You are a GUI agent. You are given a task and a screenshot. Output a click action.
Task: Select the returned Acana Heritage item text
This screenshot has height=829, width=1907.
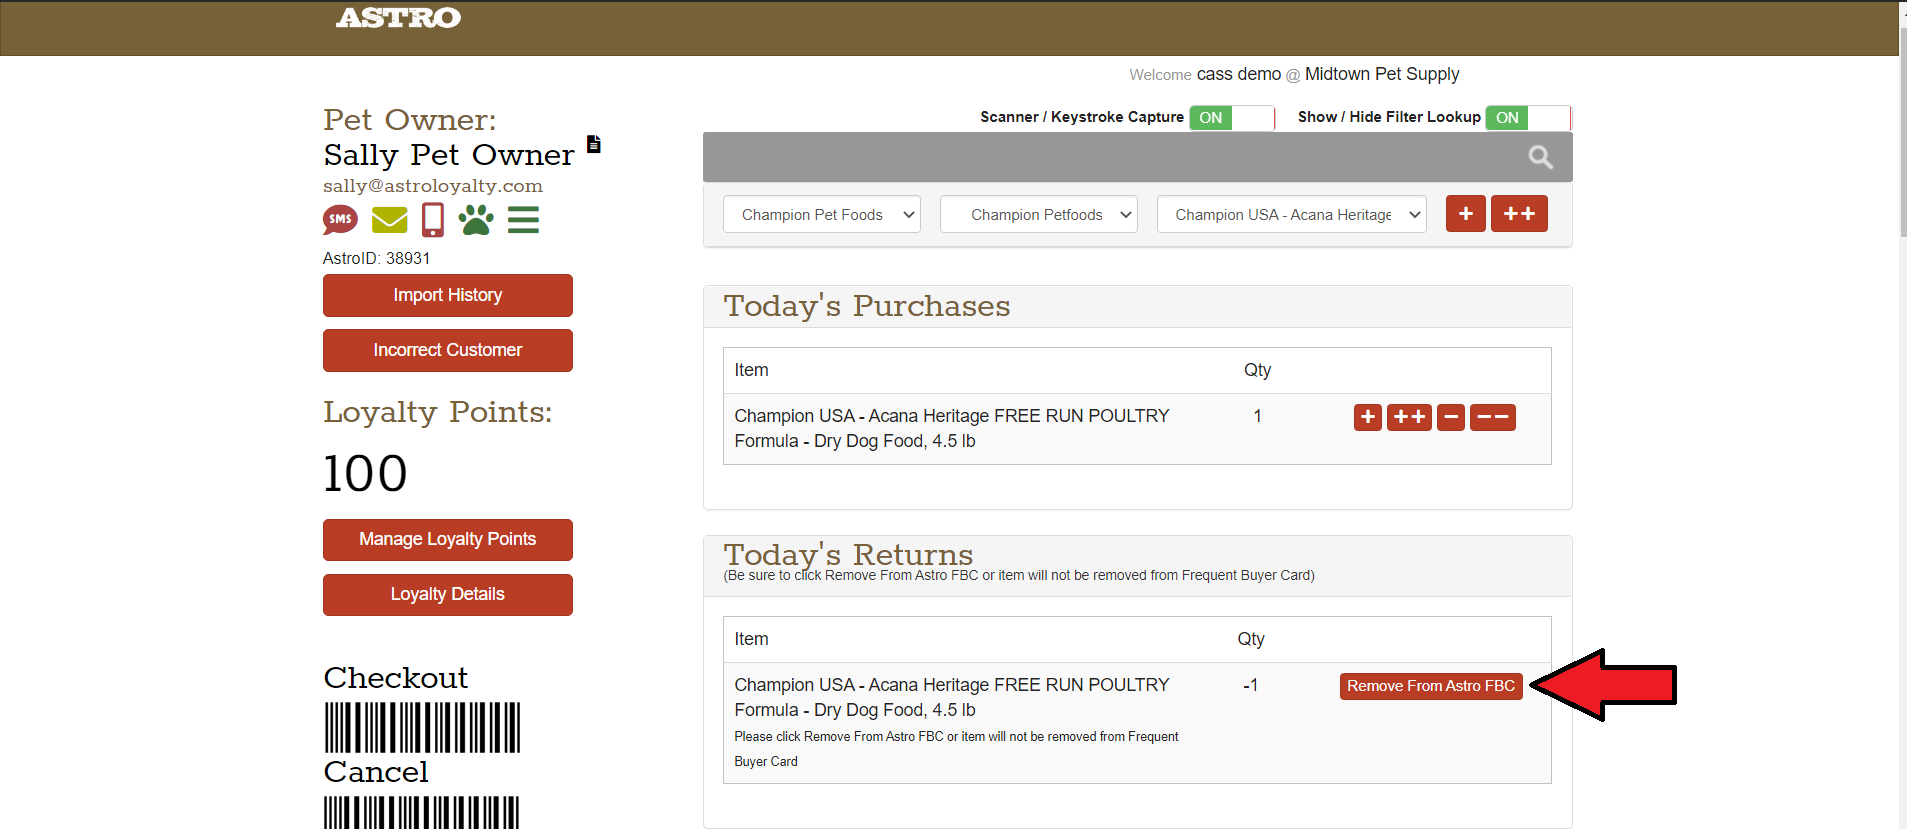coord(952,697)
